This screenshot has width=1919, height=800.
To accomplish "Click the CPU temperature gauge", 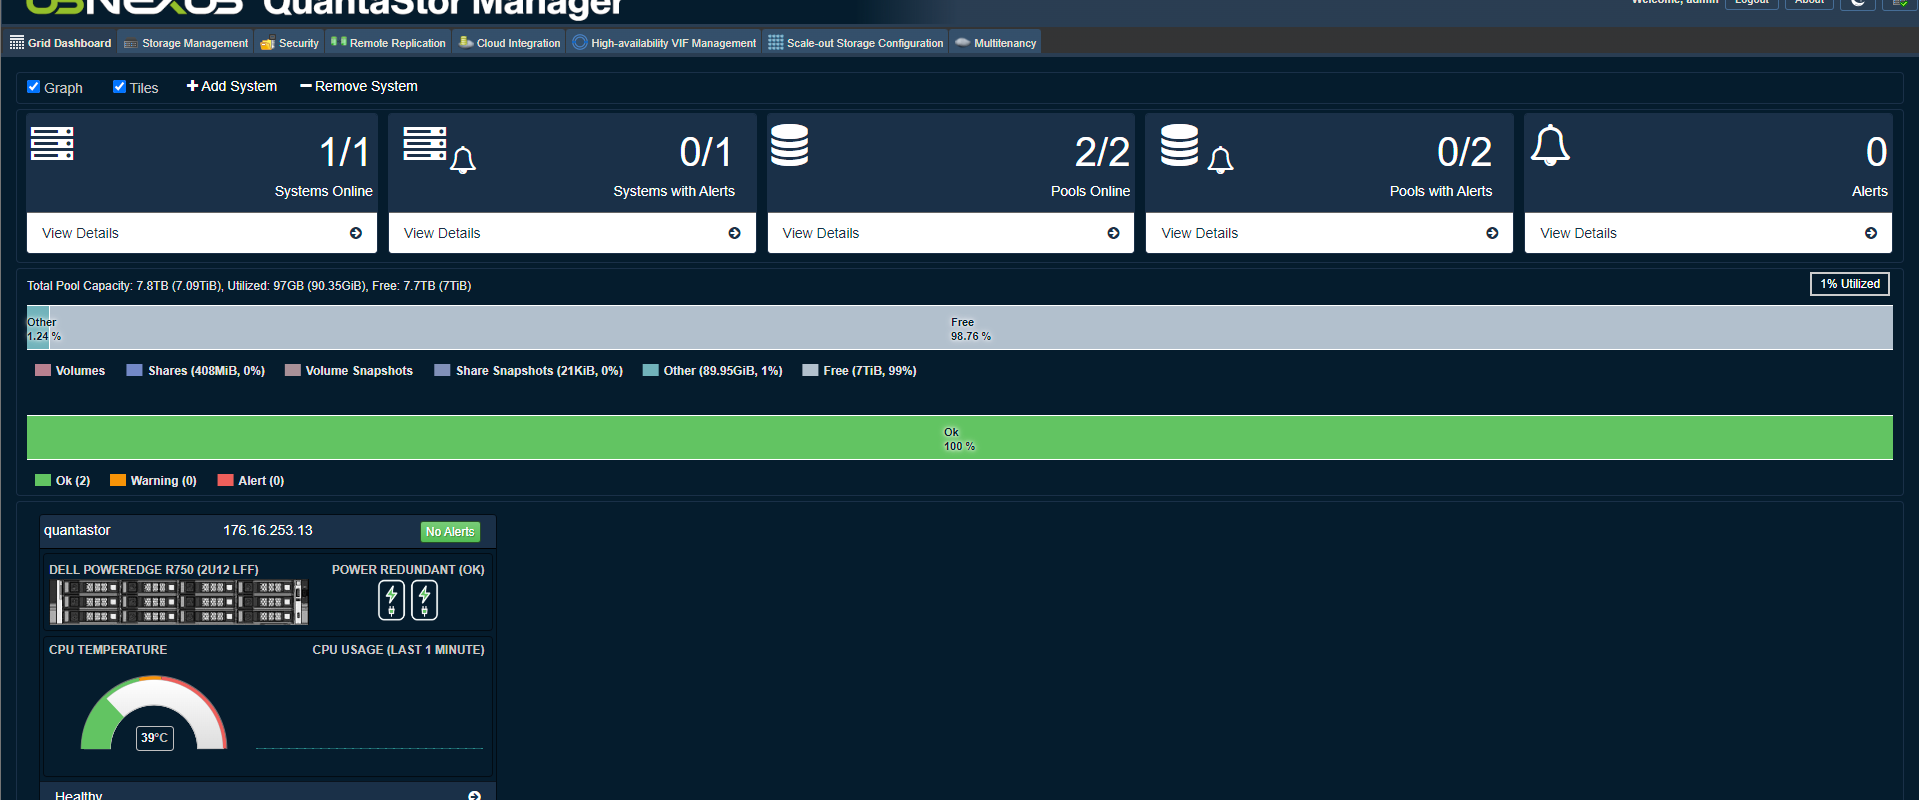I will coord(154,713).
